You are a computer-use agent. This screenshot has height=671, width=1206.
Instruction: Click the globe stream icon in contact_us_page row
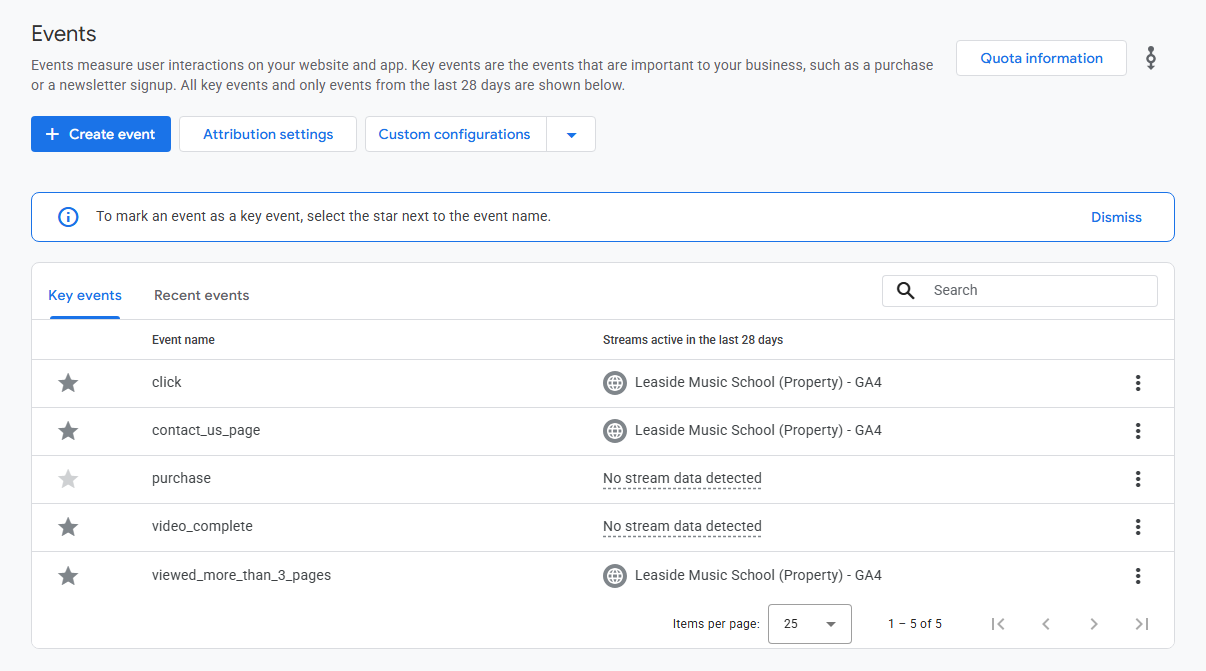pos(615,431)
